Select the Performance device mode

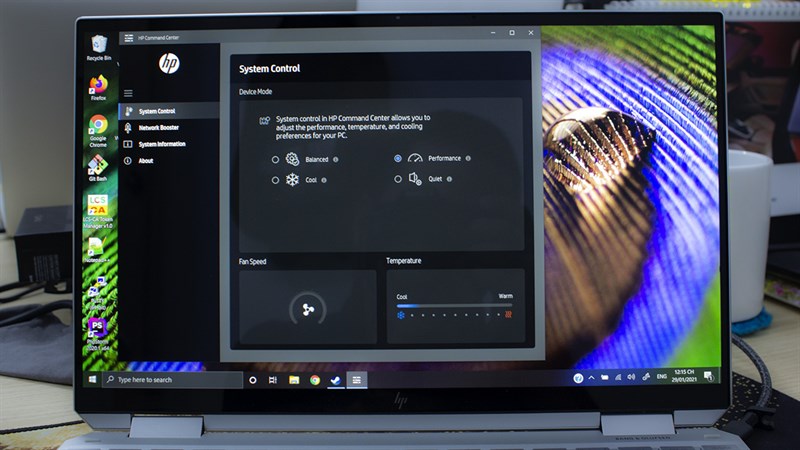[x=398, y=159]
